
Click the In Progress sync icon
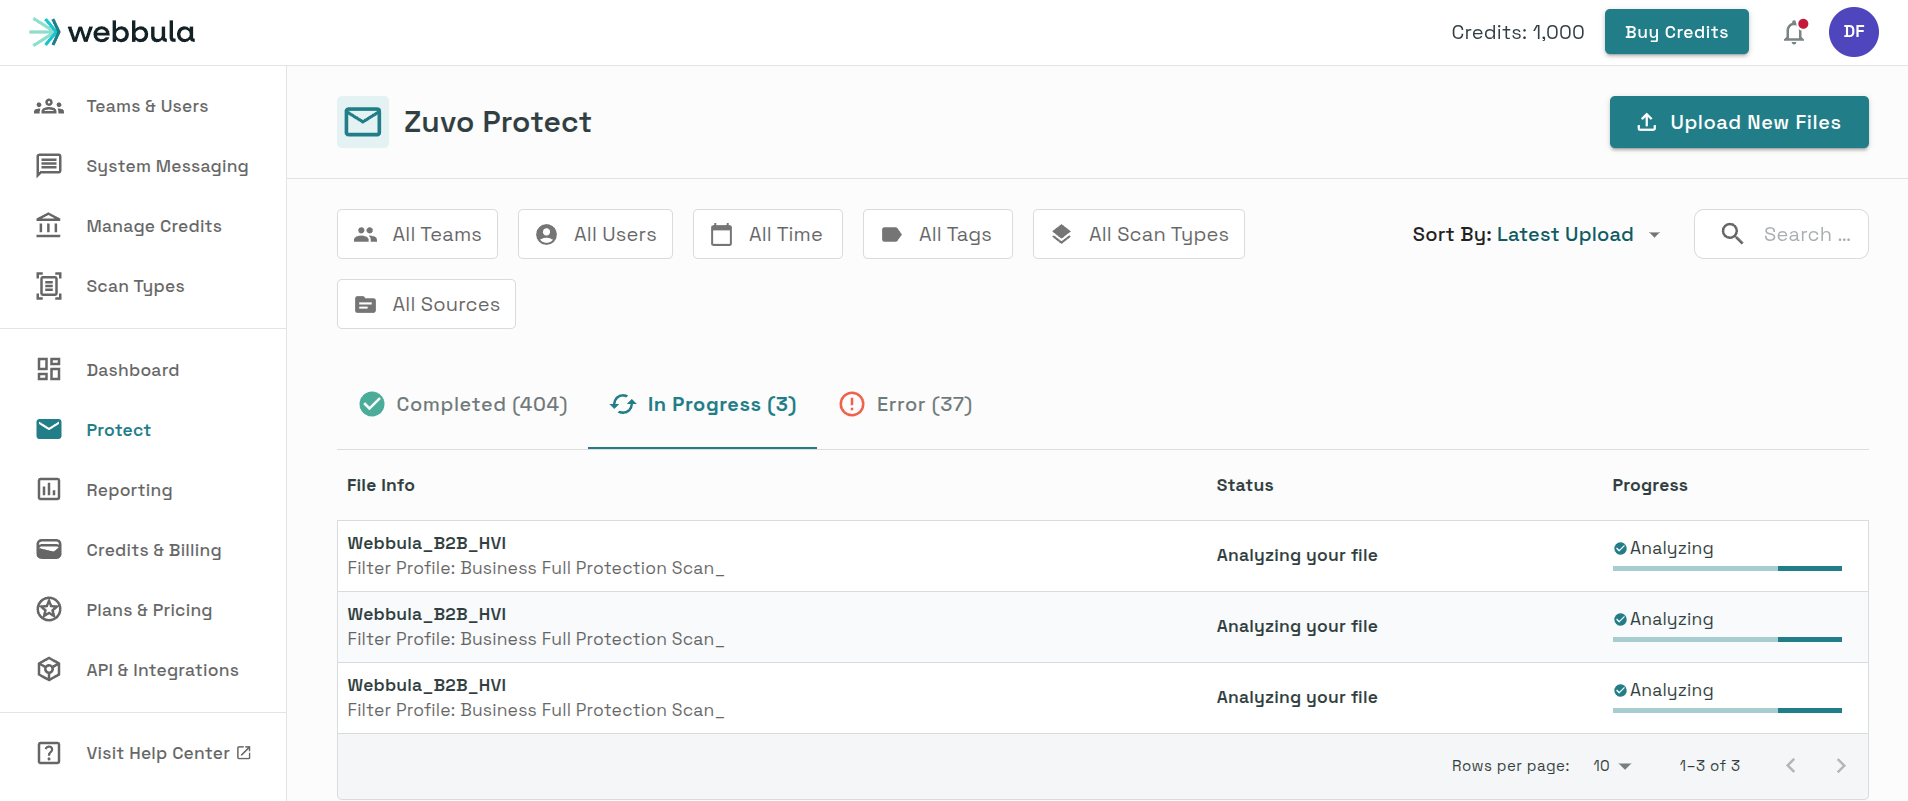click(x=623, y=404)
